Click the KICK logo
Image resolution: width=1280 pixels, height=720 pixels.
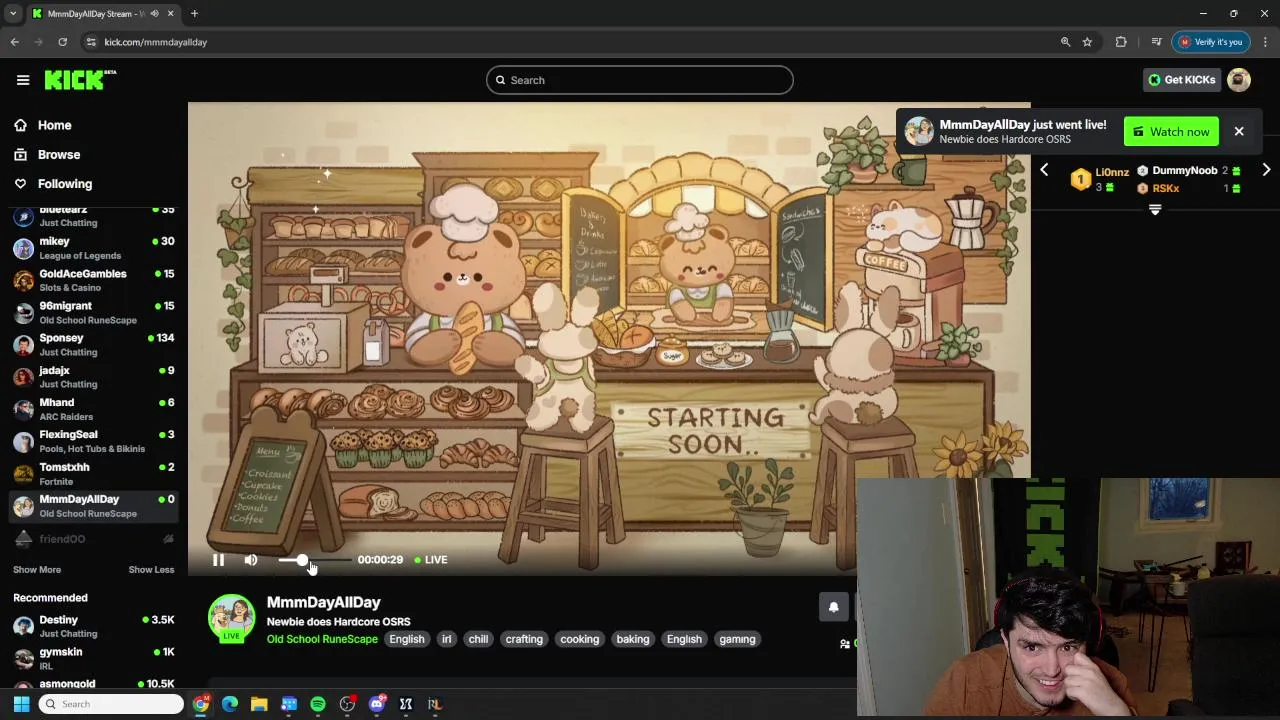pos(80,80)
